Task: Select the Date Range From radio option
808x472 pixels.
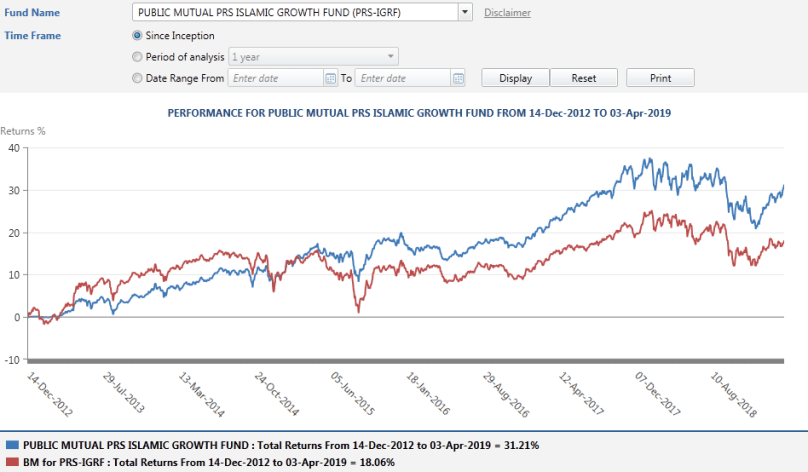Action: coord(137,78)
